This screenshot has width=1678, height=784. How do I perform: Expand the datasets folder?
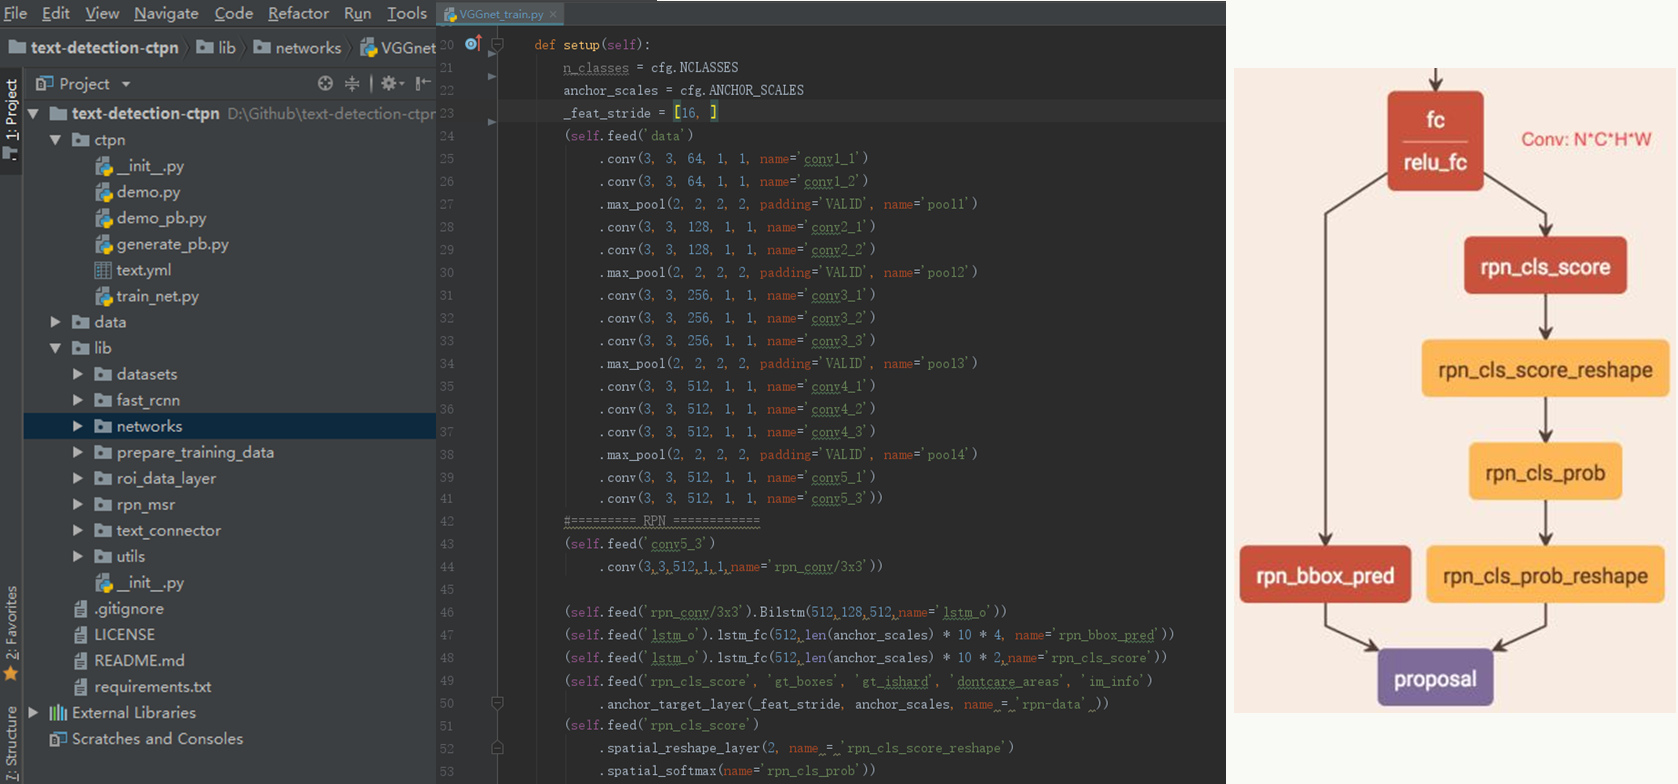(x=78, y=374)
